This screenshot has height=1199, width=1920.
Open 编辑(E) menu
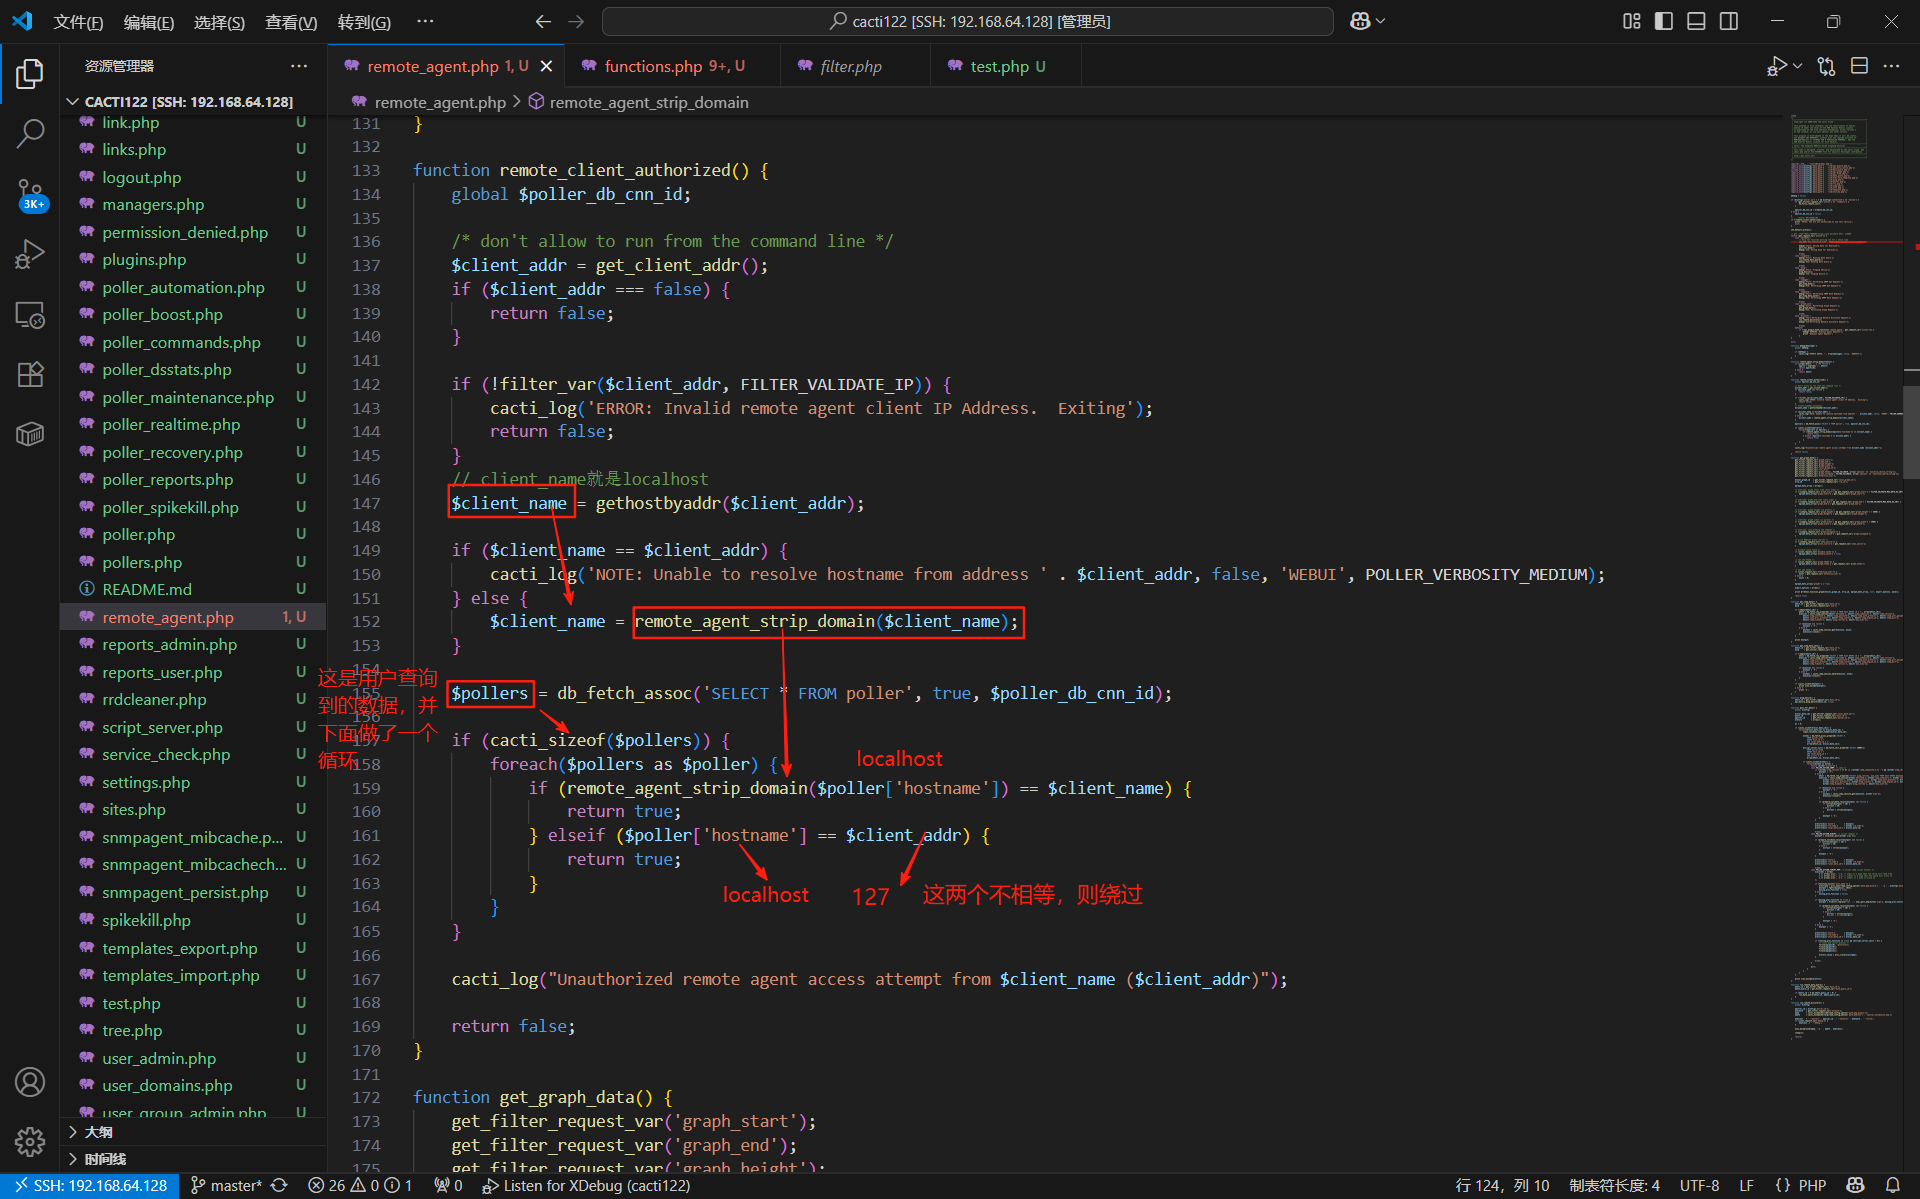click(x=149, y=22)
